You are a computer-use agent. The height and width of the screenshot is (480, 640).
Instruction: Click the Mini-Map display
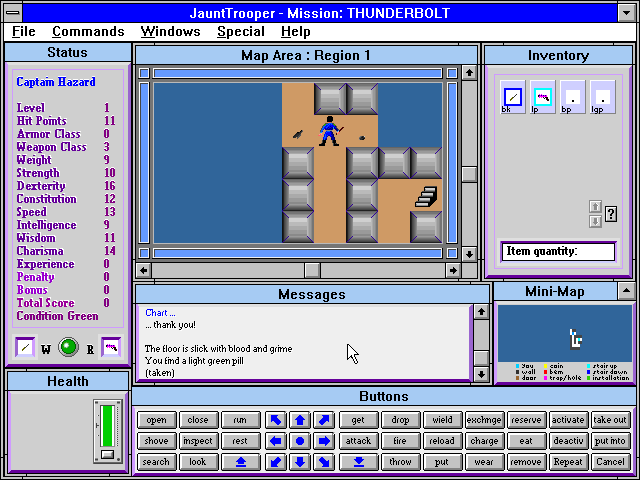[564, 333]
